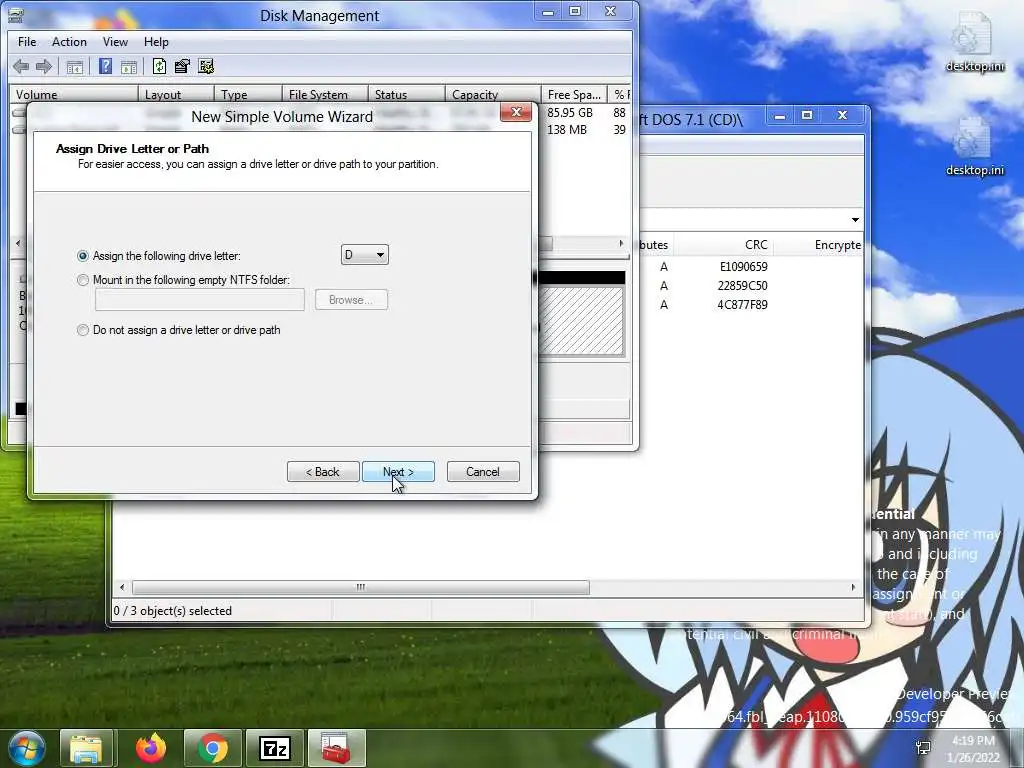Sort by the Layout column header
This screenshot has height=768, width=1024.
click(x=176, y=95)
